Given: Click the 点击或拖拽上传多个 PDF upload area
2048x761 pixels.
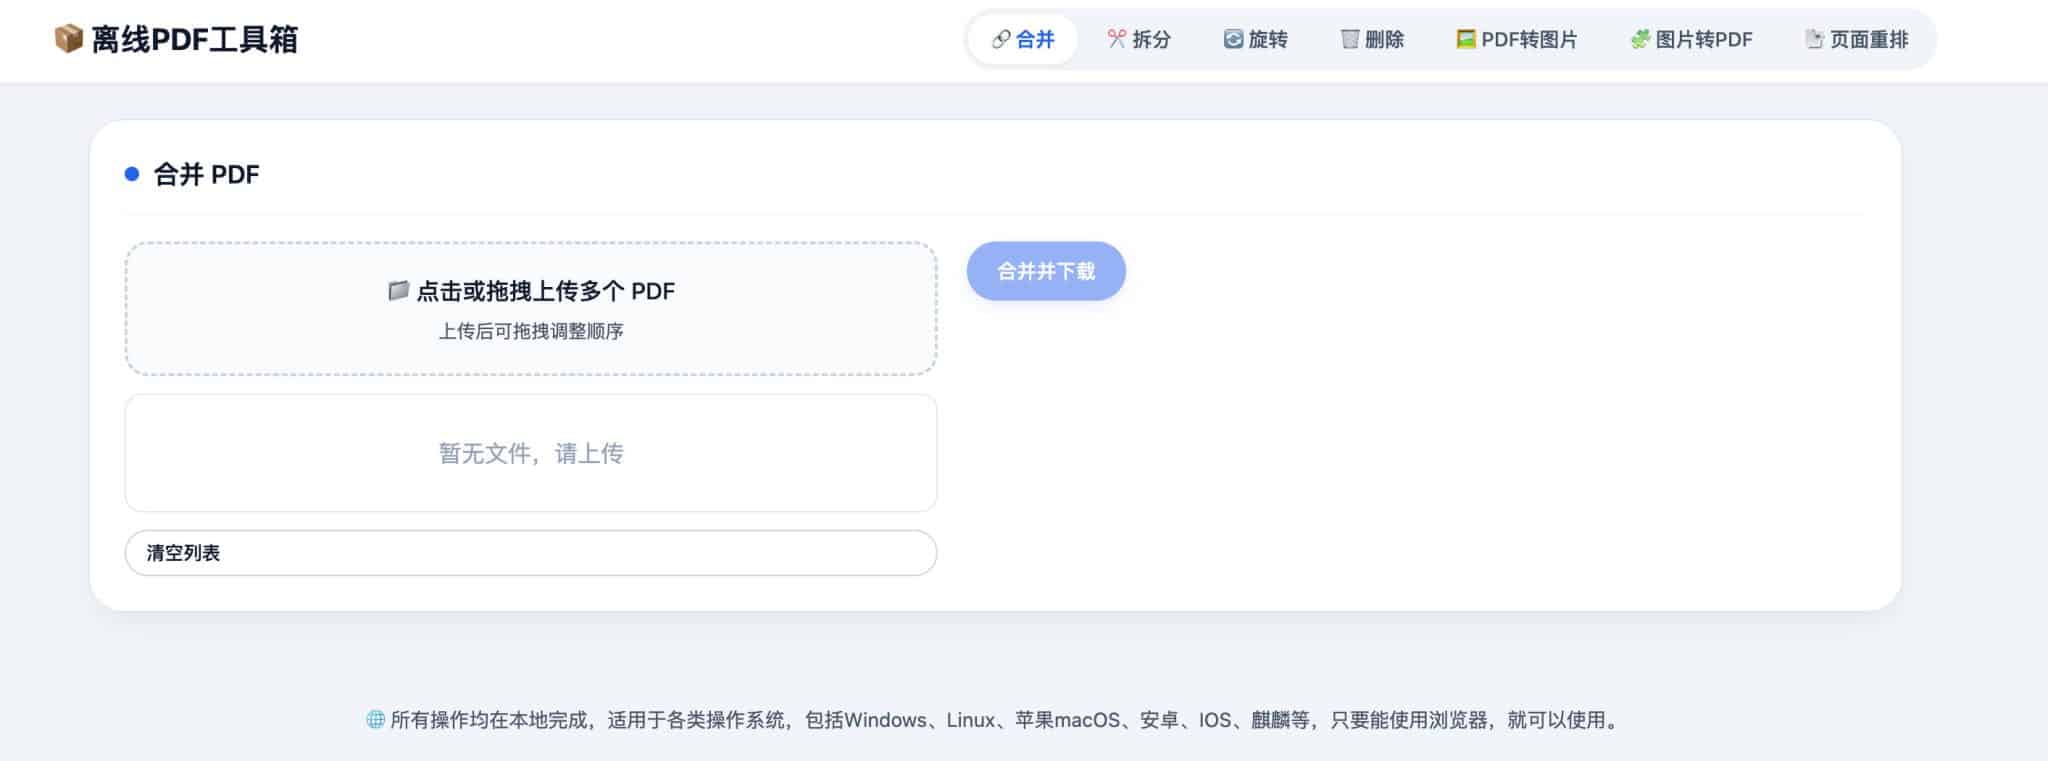Looking at the screenshot, I should 531,308.
